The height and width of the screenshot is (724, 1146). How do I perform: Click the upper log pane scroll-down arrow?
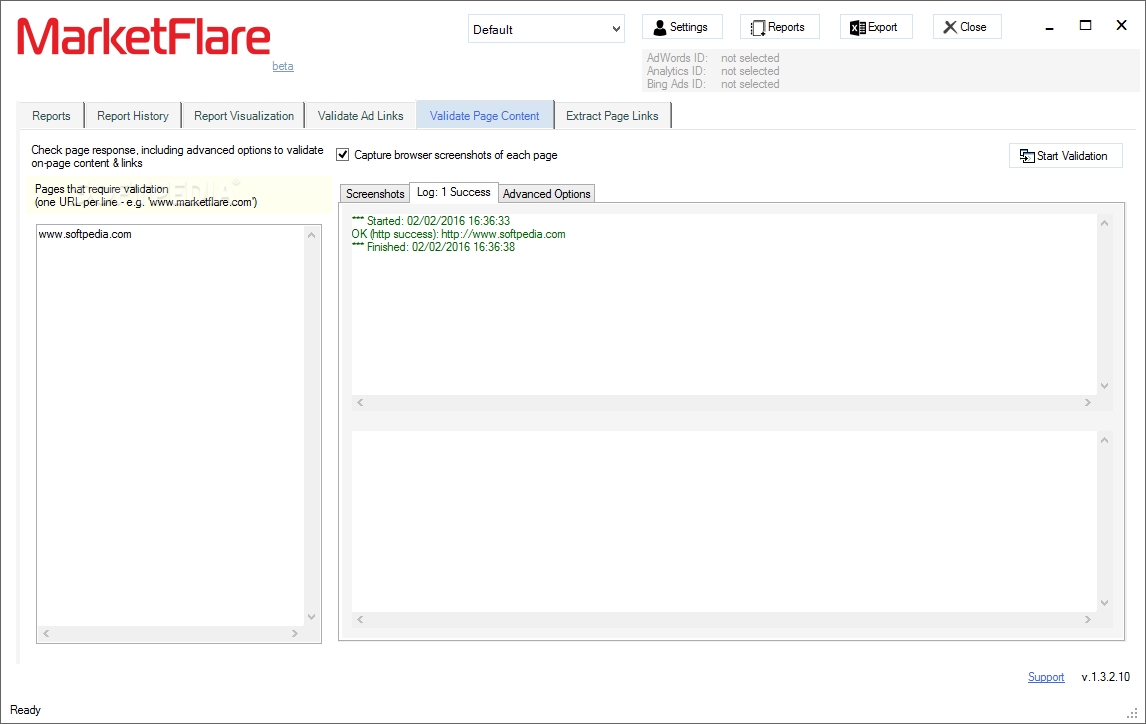click(x=1104, y=386)
